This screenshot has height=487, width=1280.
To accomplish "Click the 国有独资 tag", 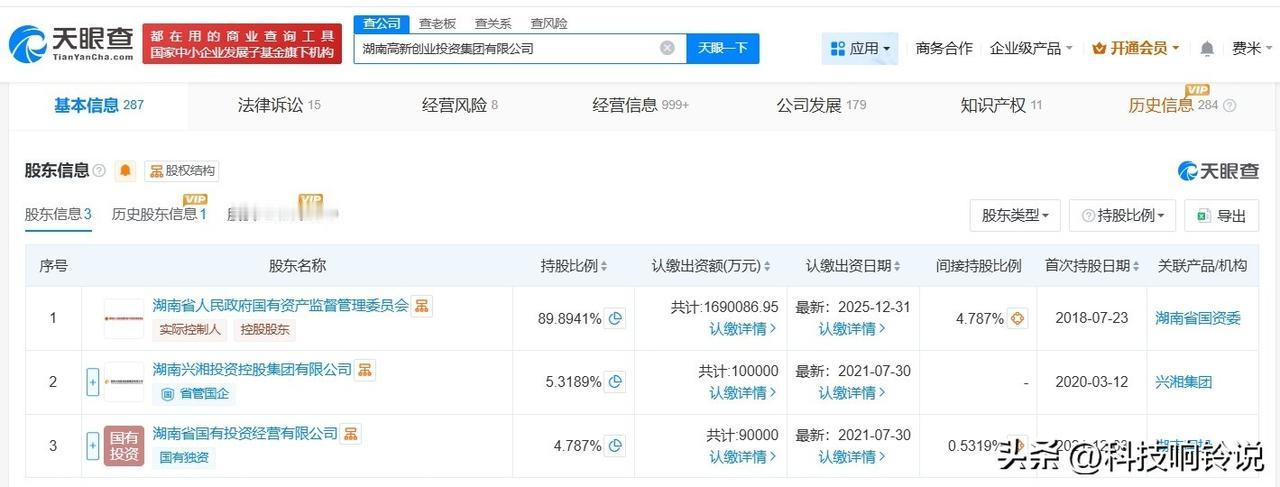I will click(x=184, y=458).
